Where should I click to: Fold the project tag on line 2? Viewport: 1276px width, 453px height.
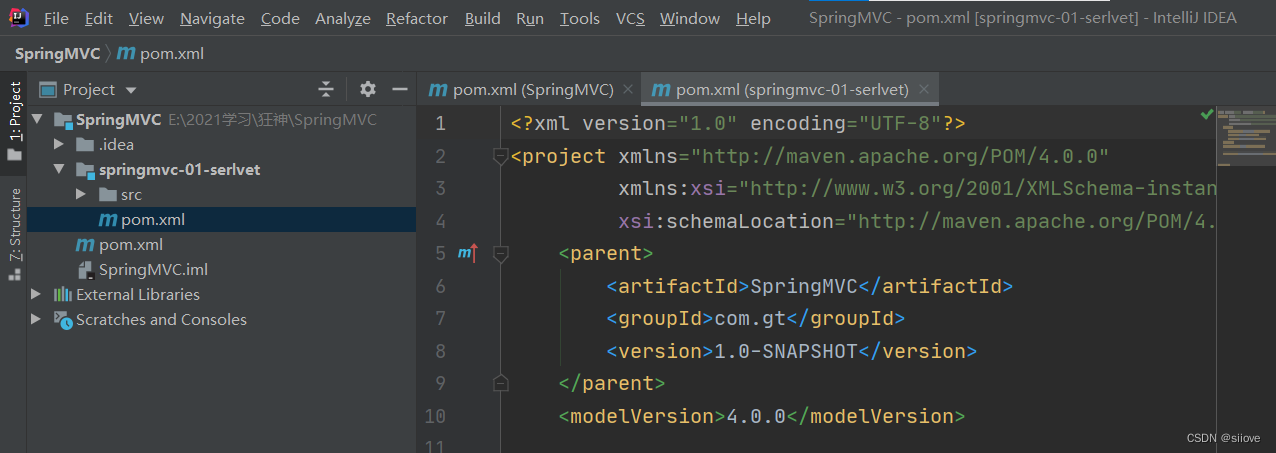pos(501,157)
